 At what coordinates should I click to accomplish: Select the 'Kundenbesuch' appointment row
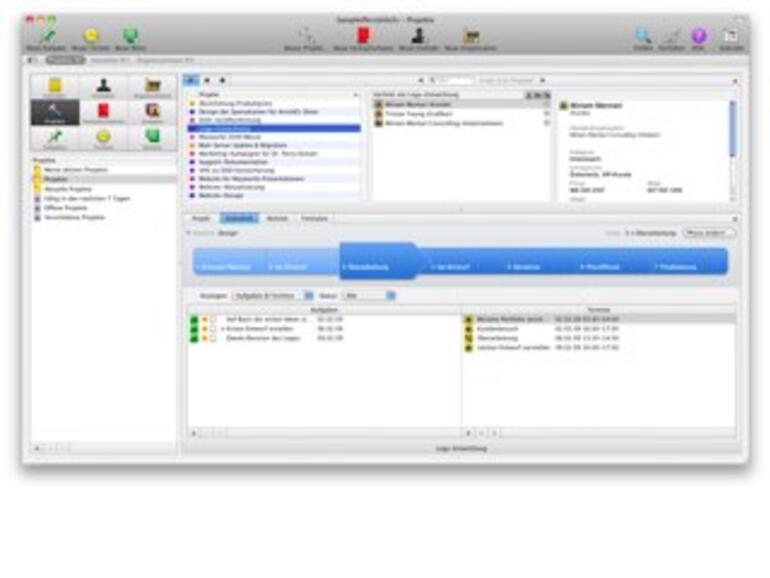(x=599, y=329)
